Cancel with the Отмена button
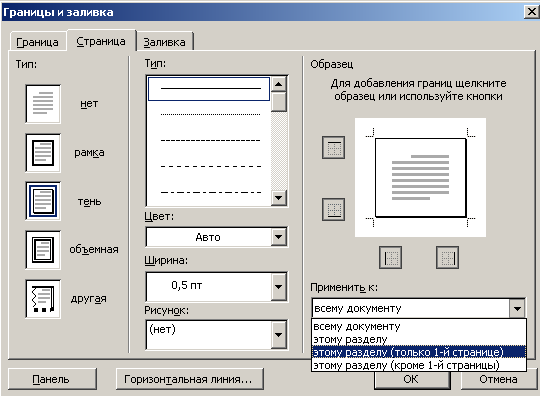 (x=499, y=380)
